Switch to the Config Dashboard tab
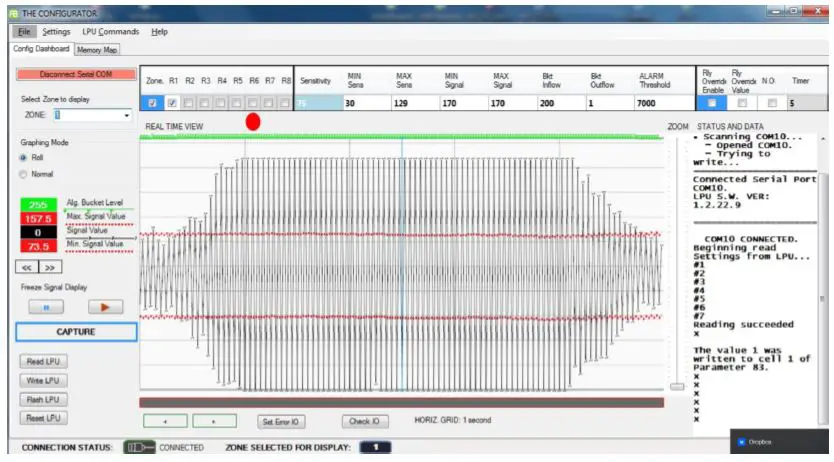834x462 pixels. coord(41,49)
